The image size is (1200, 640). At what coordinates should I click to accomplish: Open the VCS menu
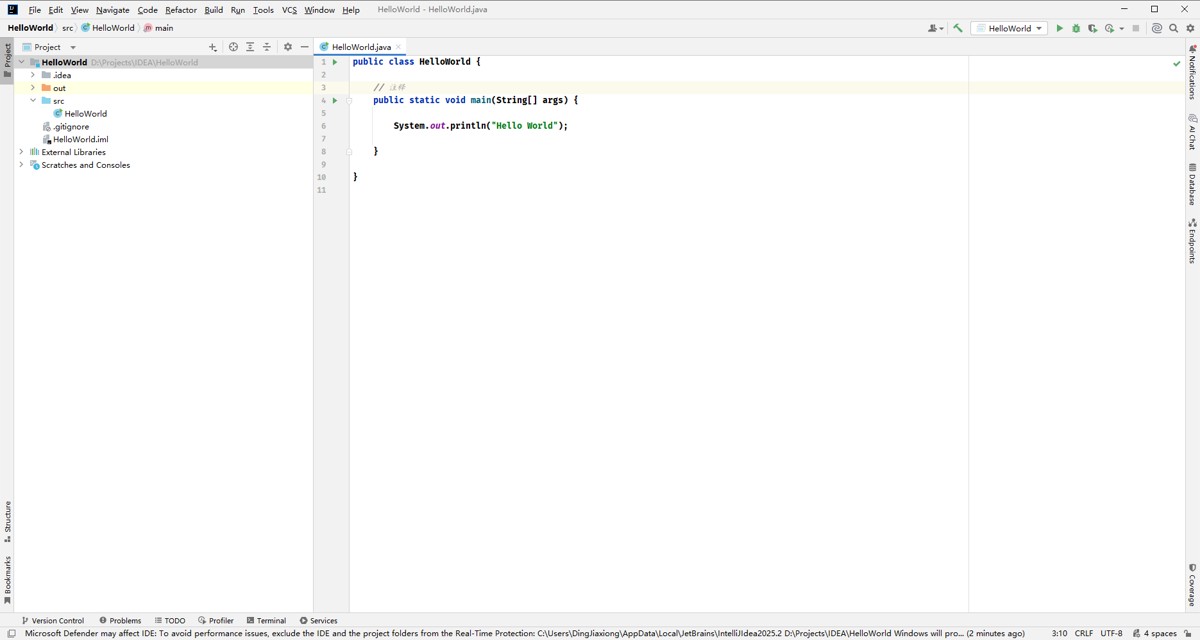pyautogui.click(x=289, y=10)
